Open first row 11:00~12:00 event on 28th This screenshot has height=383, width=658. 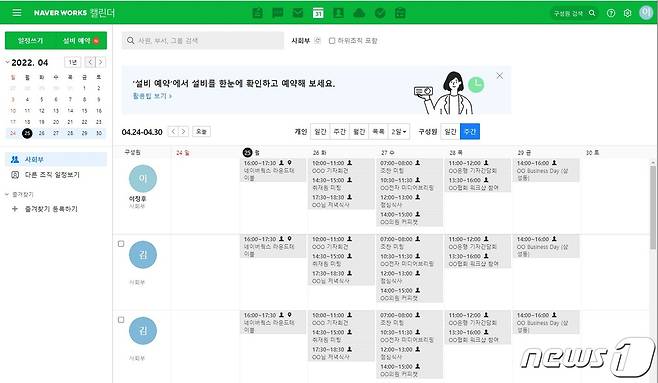[478, 167]
